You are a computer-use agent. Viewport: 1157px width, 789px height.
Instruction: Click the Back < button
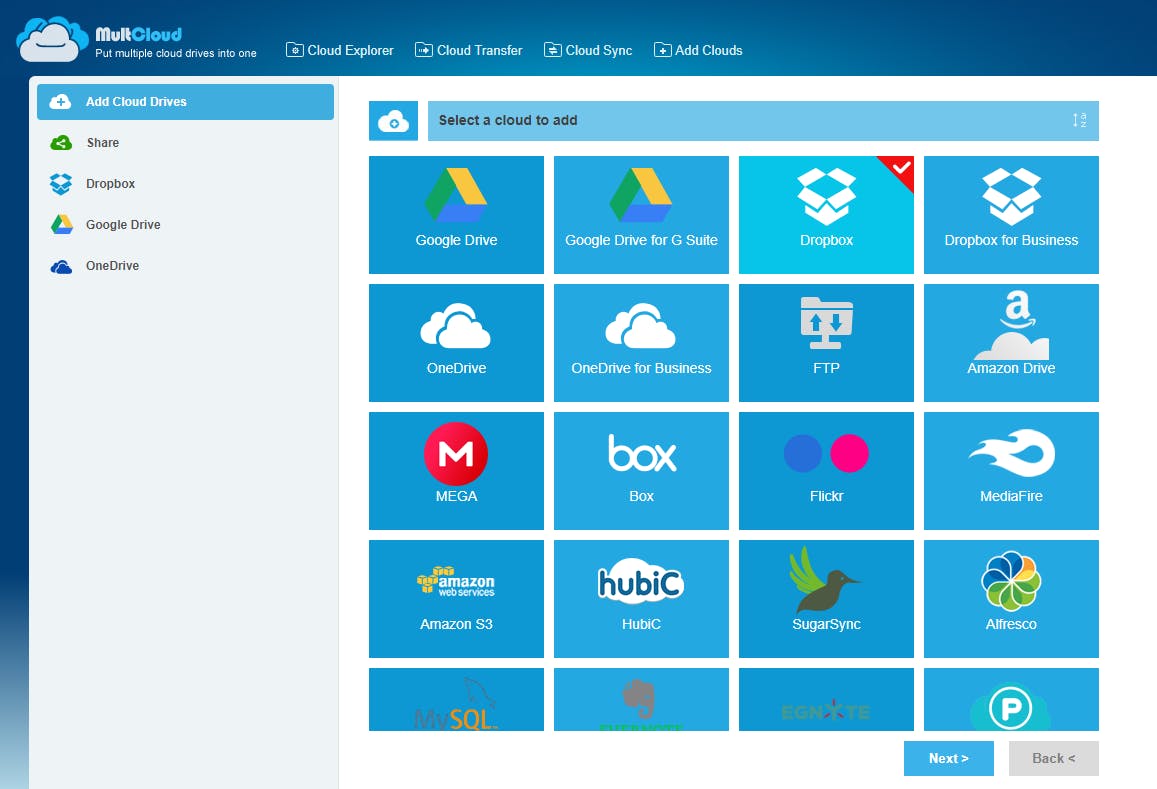(x=1054, y=758)
